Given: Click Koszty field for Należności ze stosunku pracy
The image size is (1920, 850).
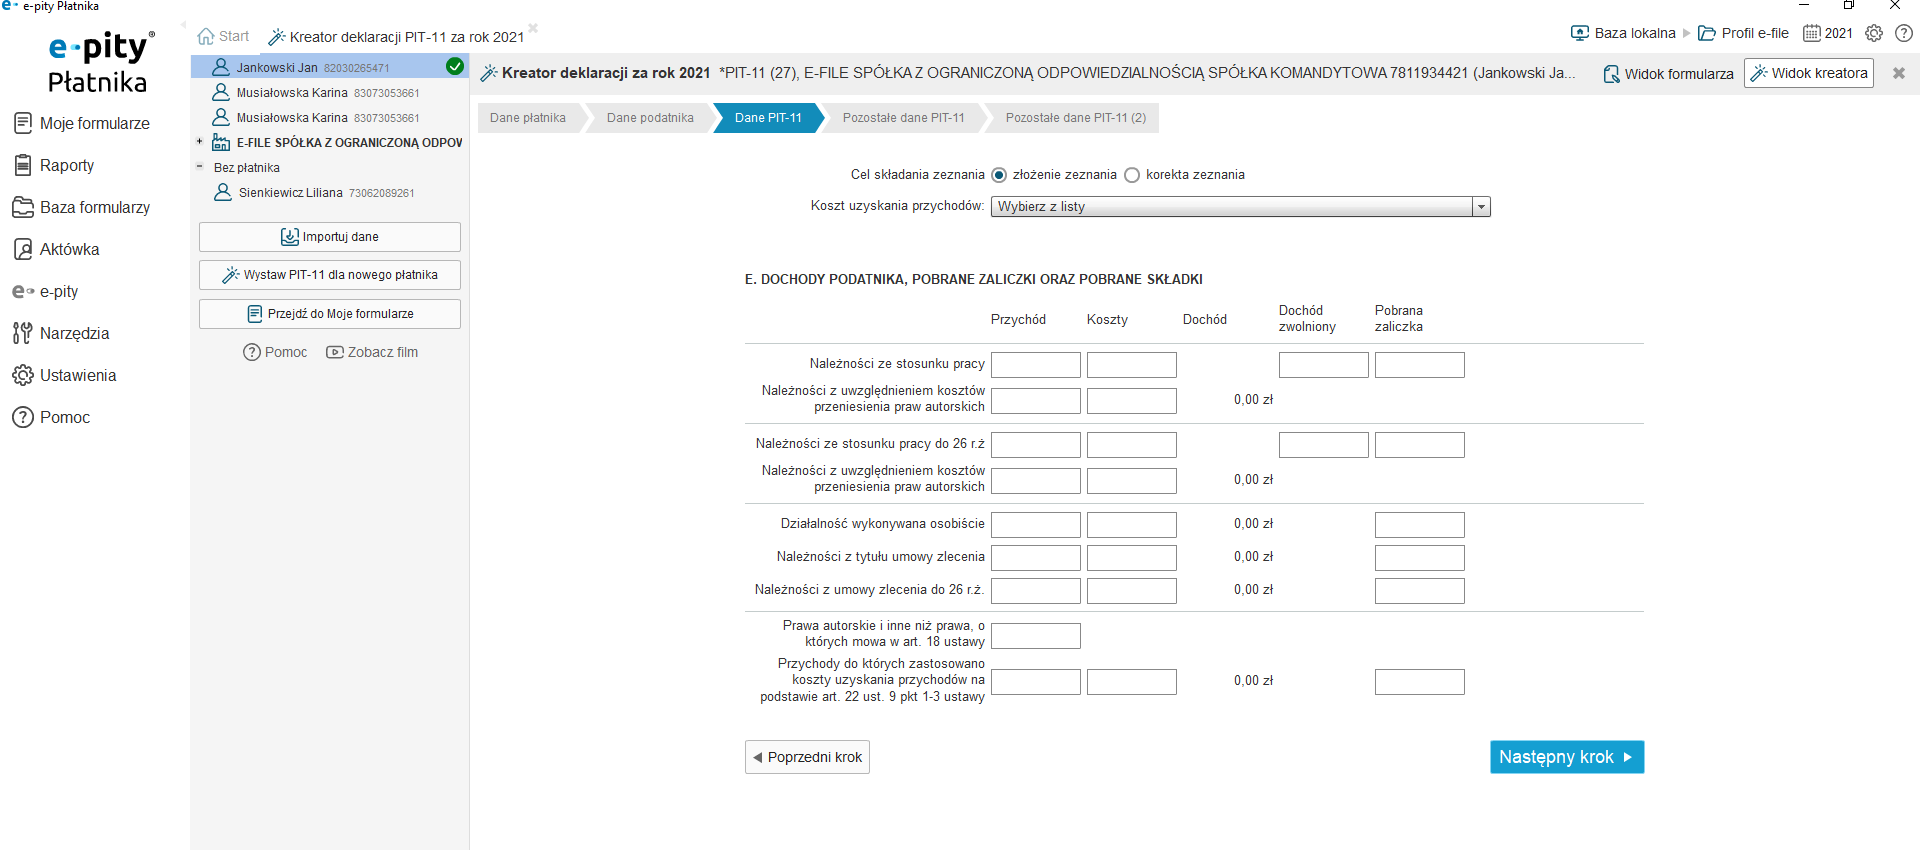Looking at the screenshot, I should (1132, 365).
